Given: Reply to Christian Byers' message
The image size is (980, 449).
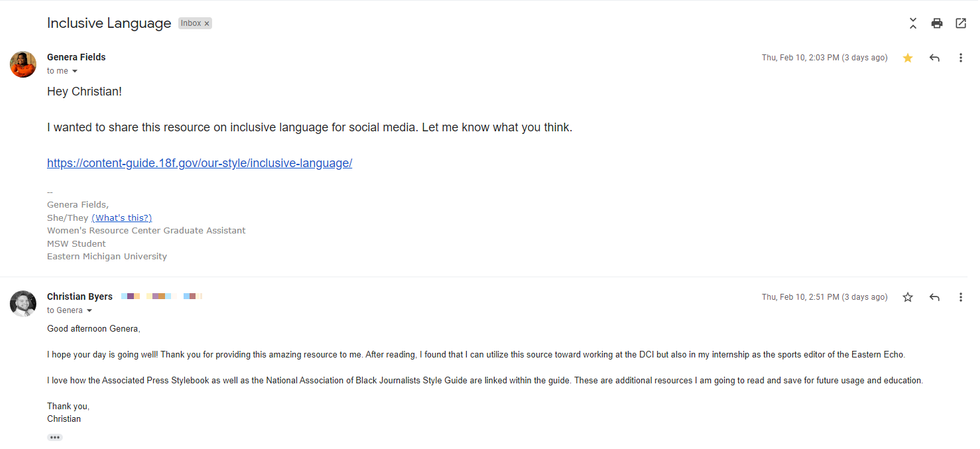Looking at the screenshot, I should (934, 297).
